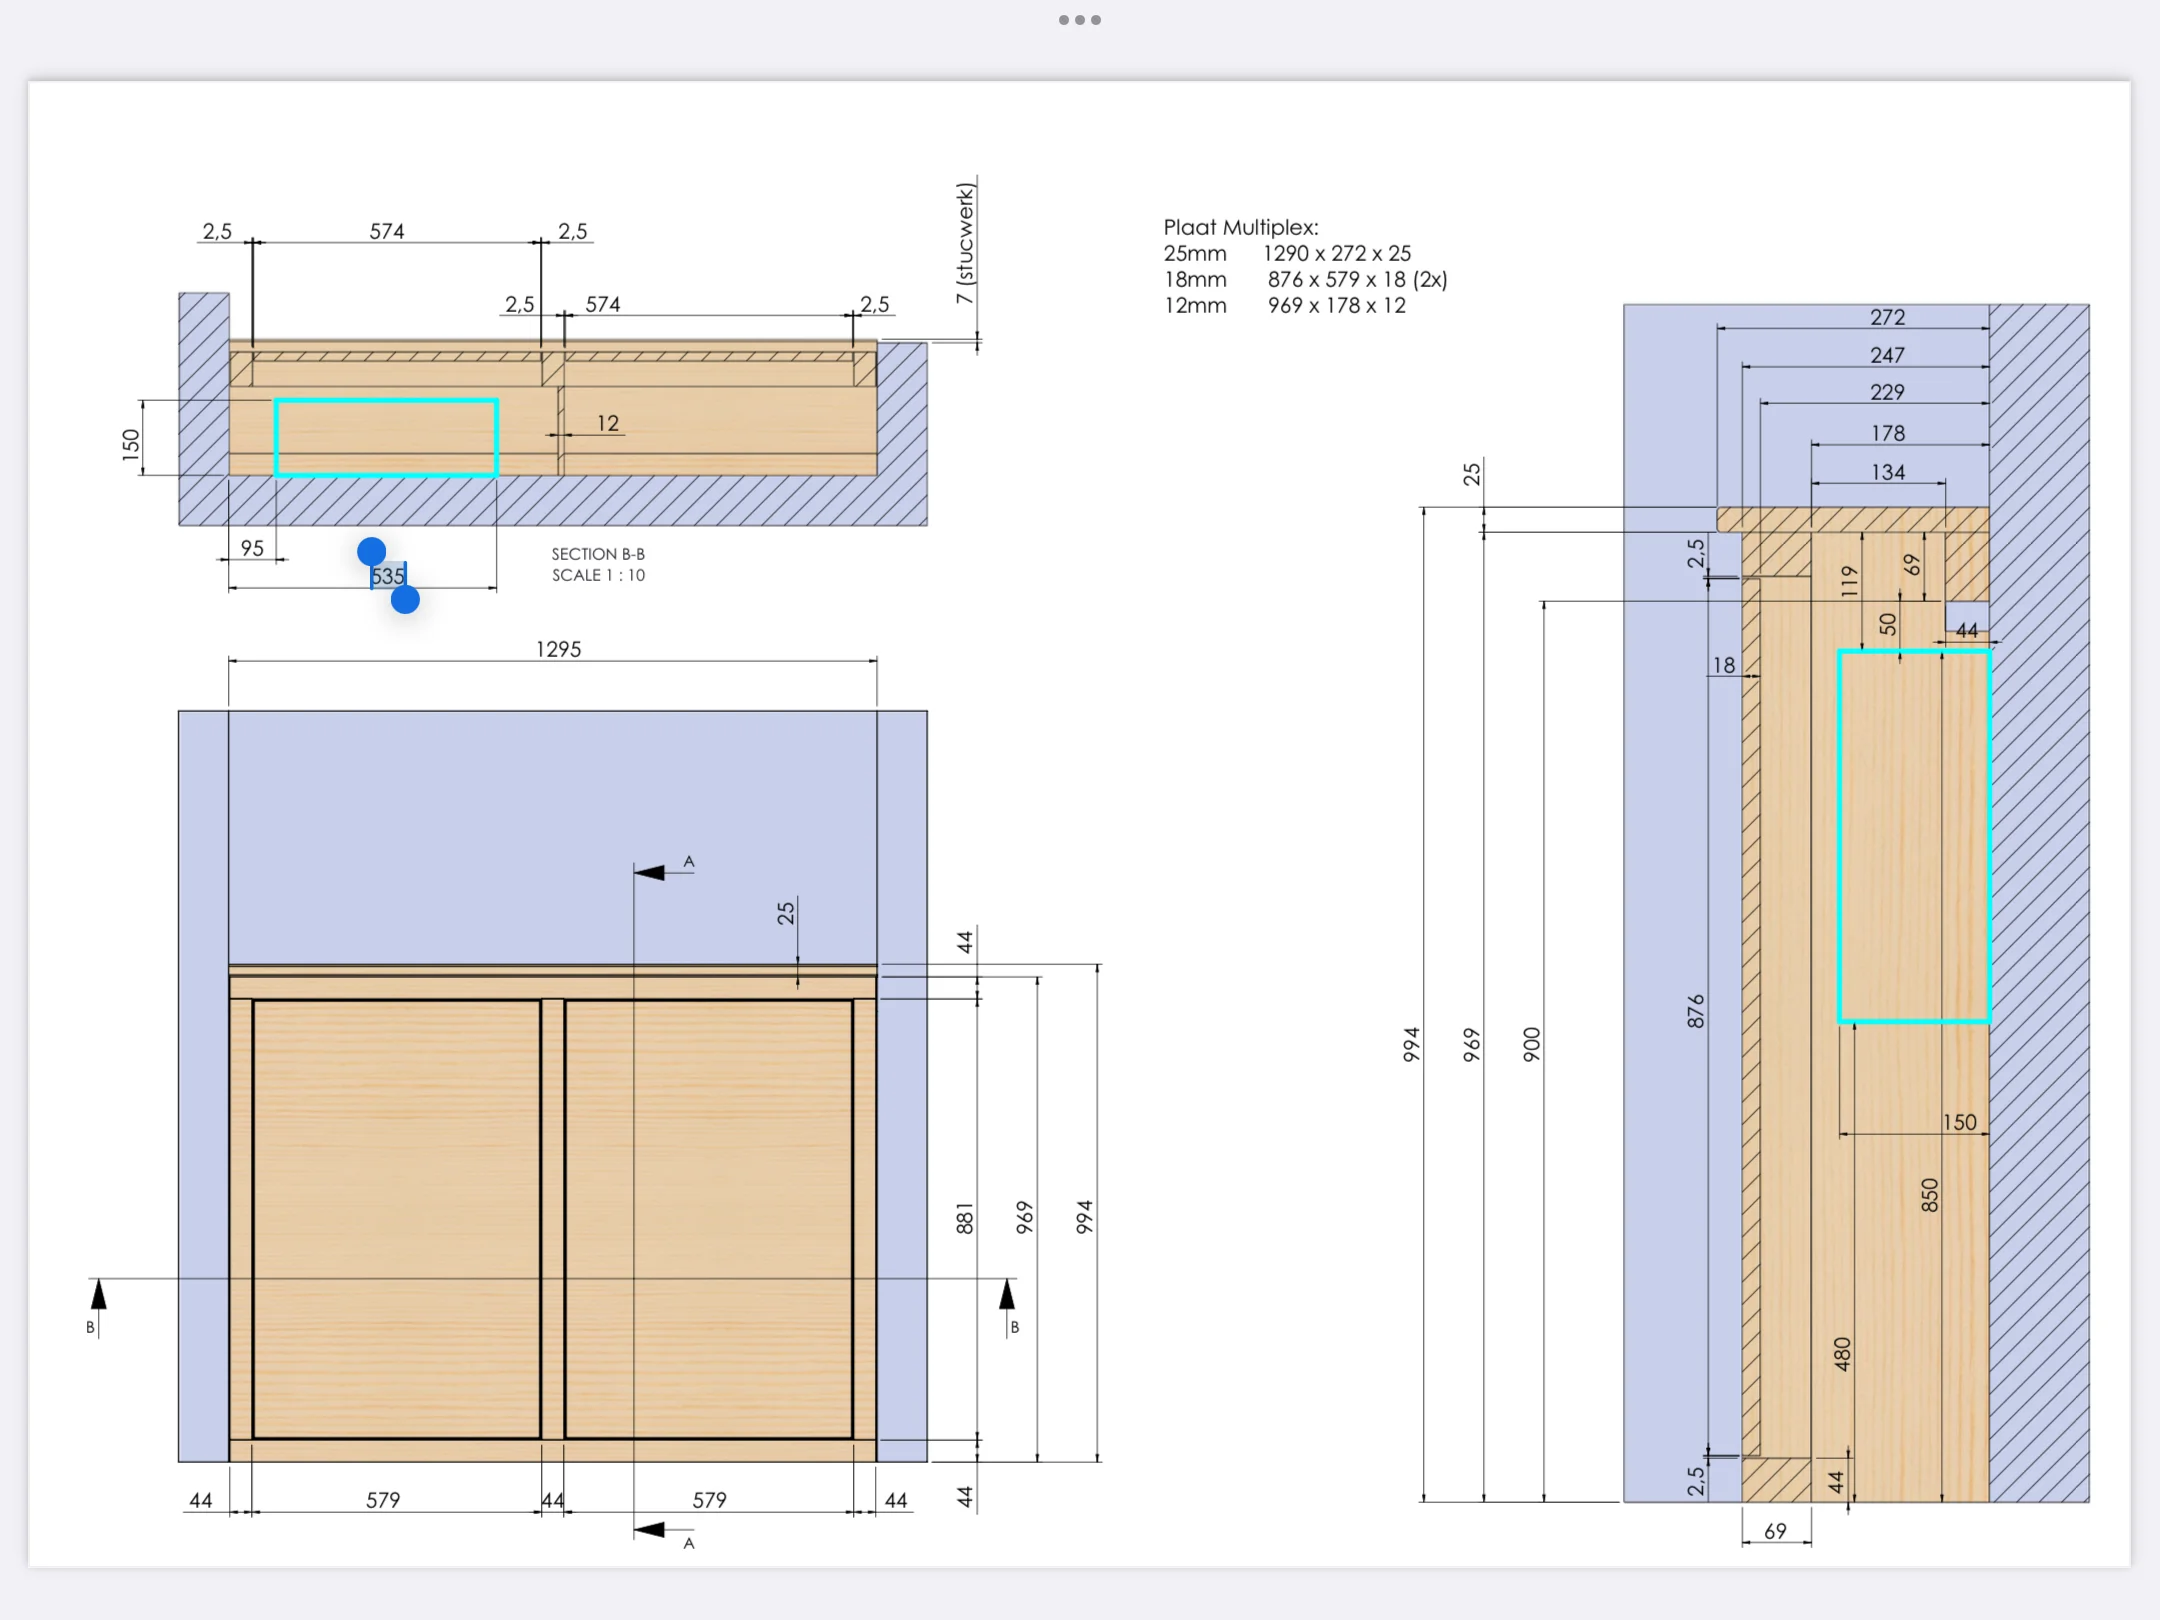Tap the right 579 door width dimension
Image resolution: width=2160 pixels, height=1620 pixels.
point(709,1500)
